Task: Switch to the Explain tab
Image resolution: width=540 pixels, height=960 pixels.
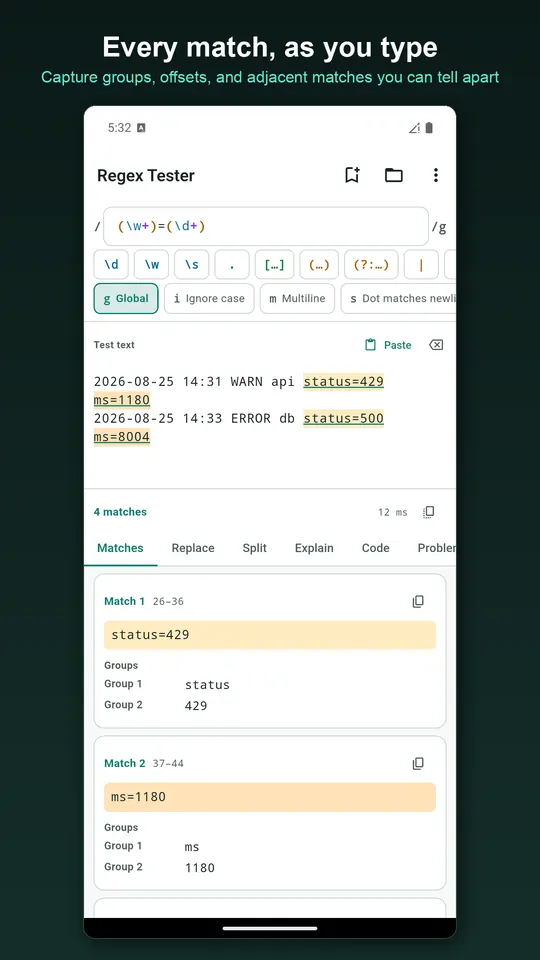Action: (x=314, y=548)
